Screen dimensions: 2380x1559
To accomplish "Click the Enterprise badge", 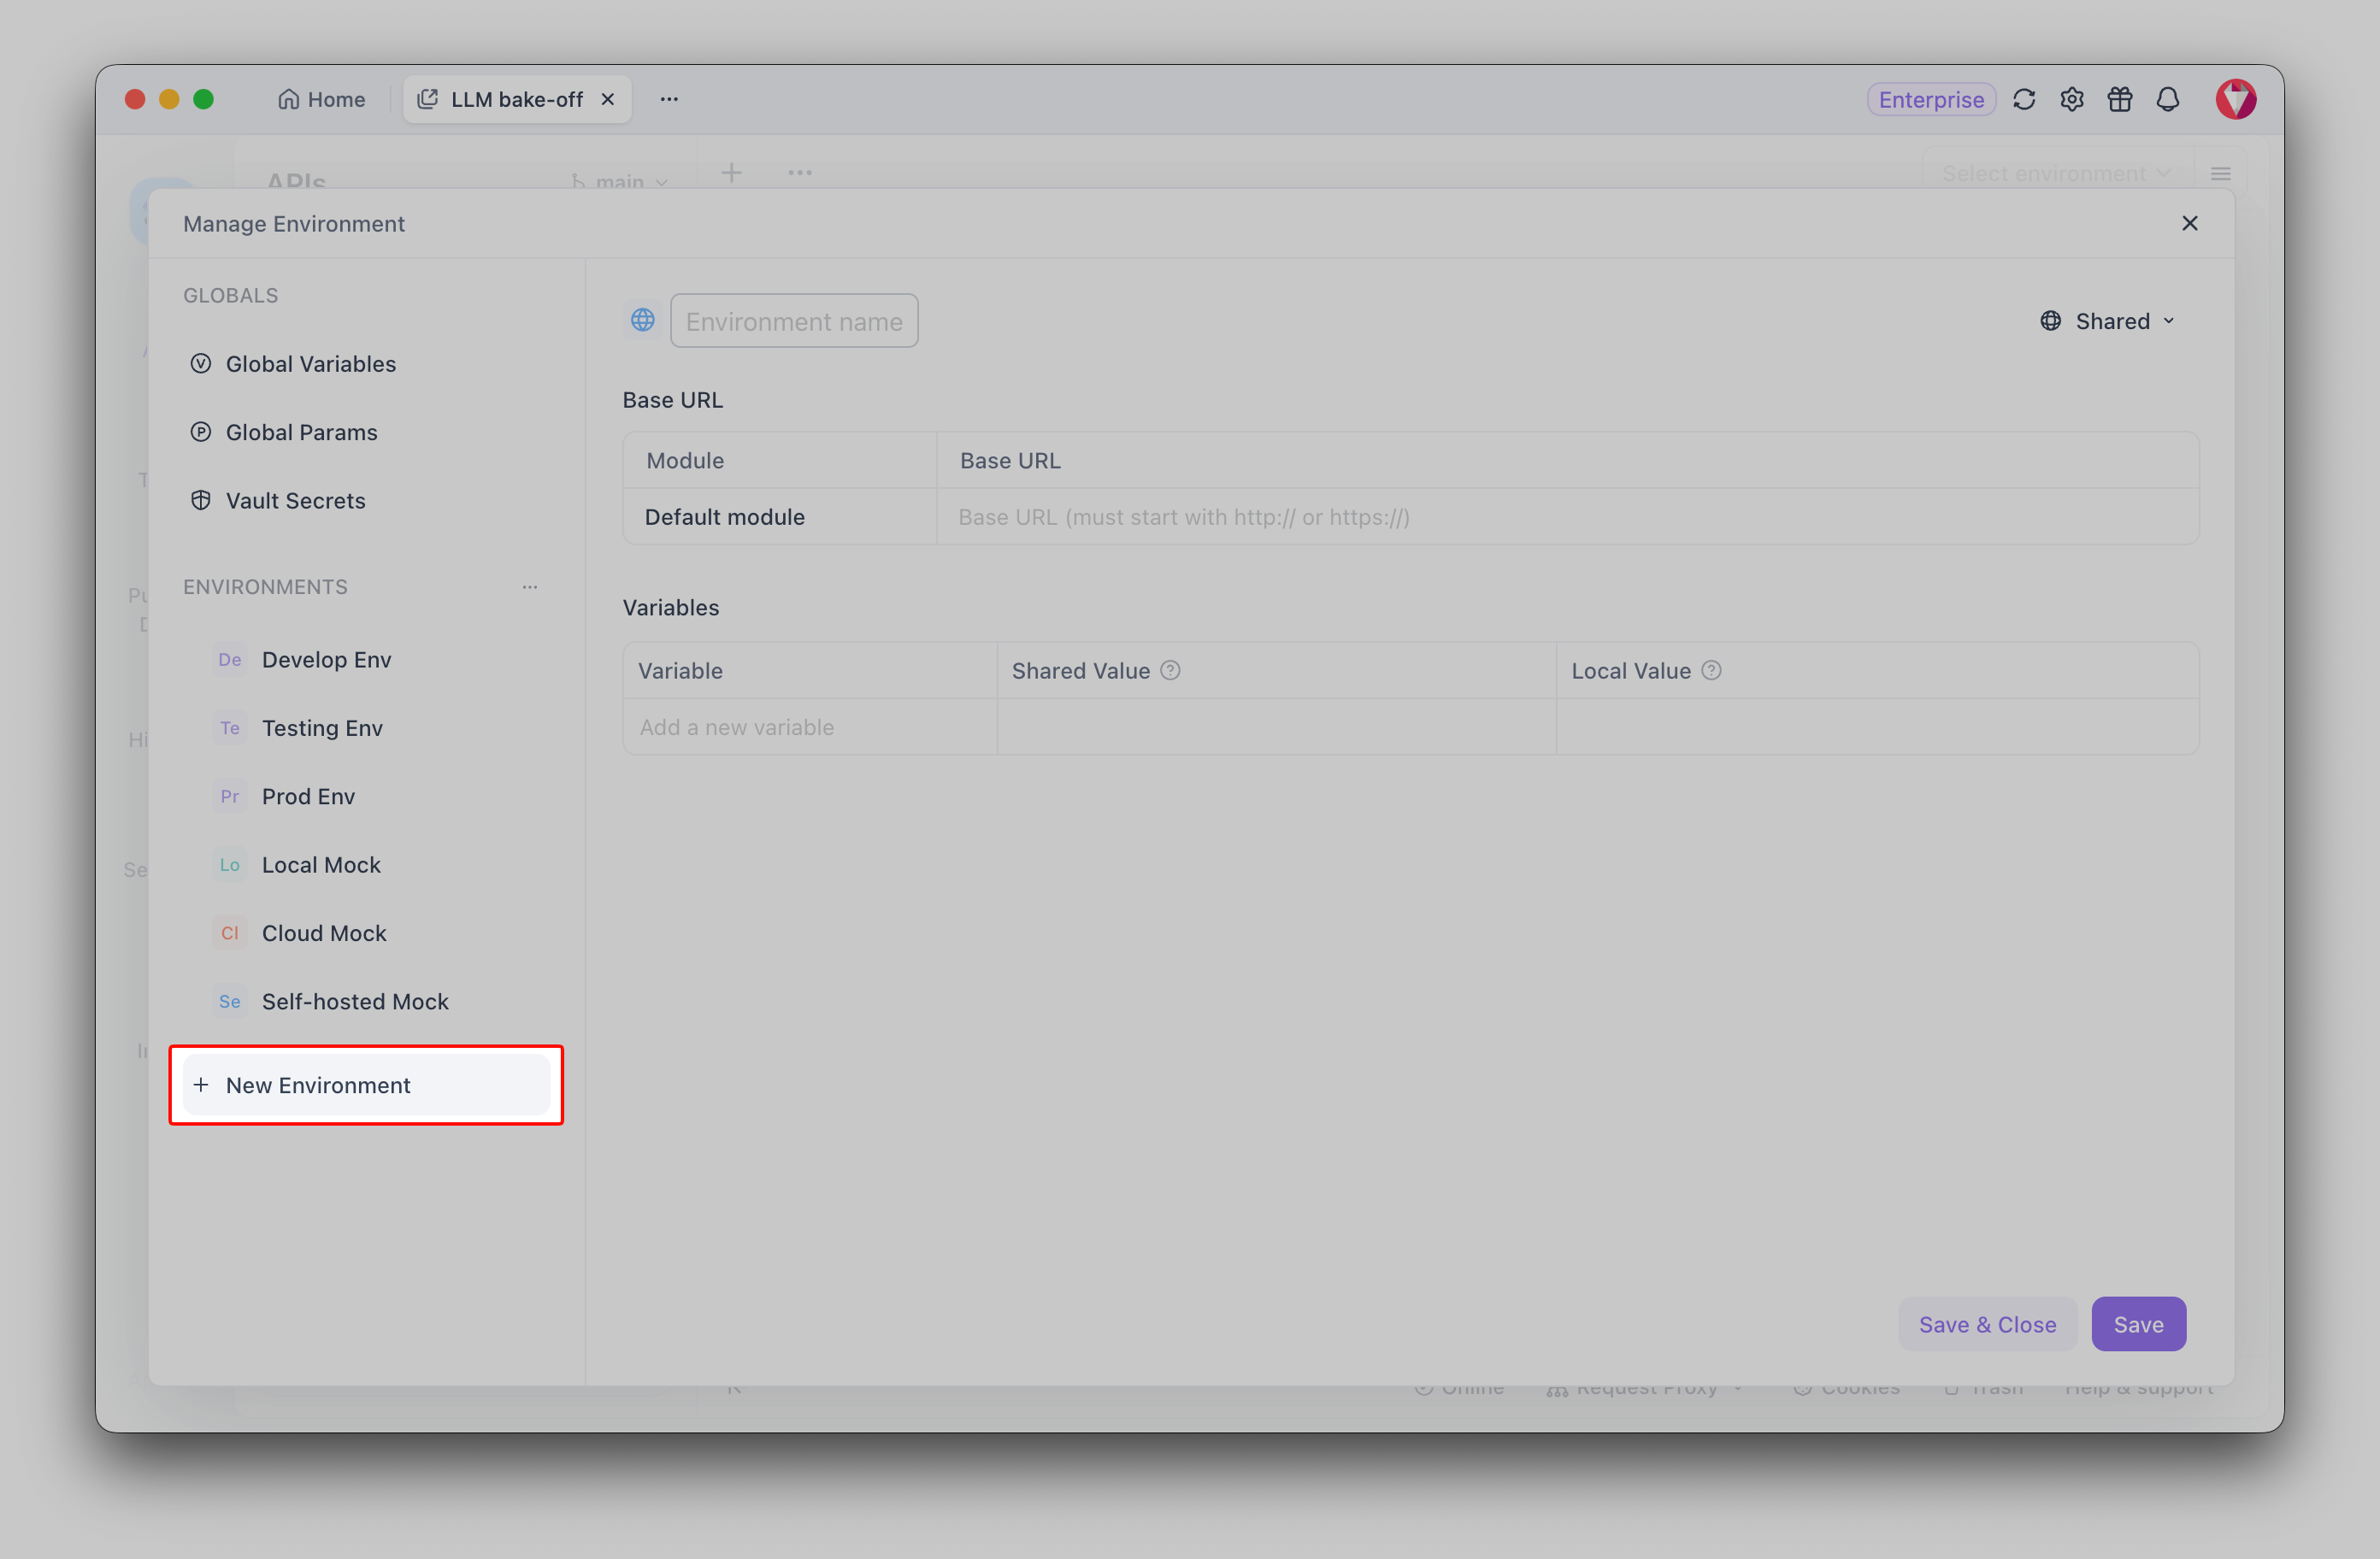I will 1930,99.
